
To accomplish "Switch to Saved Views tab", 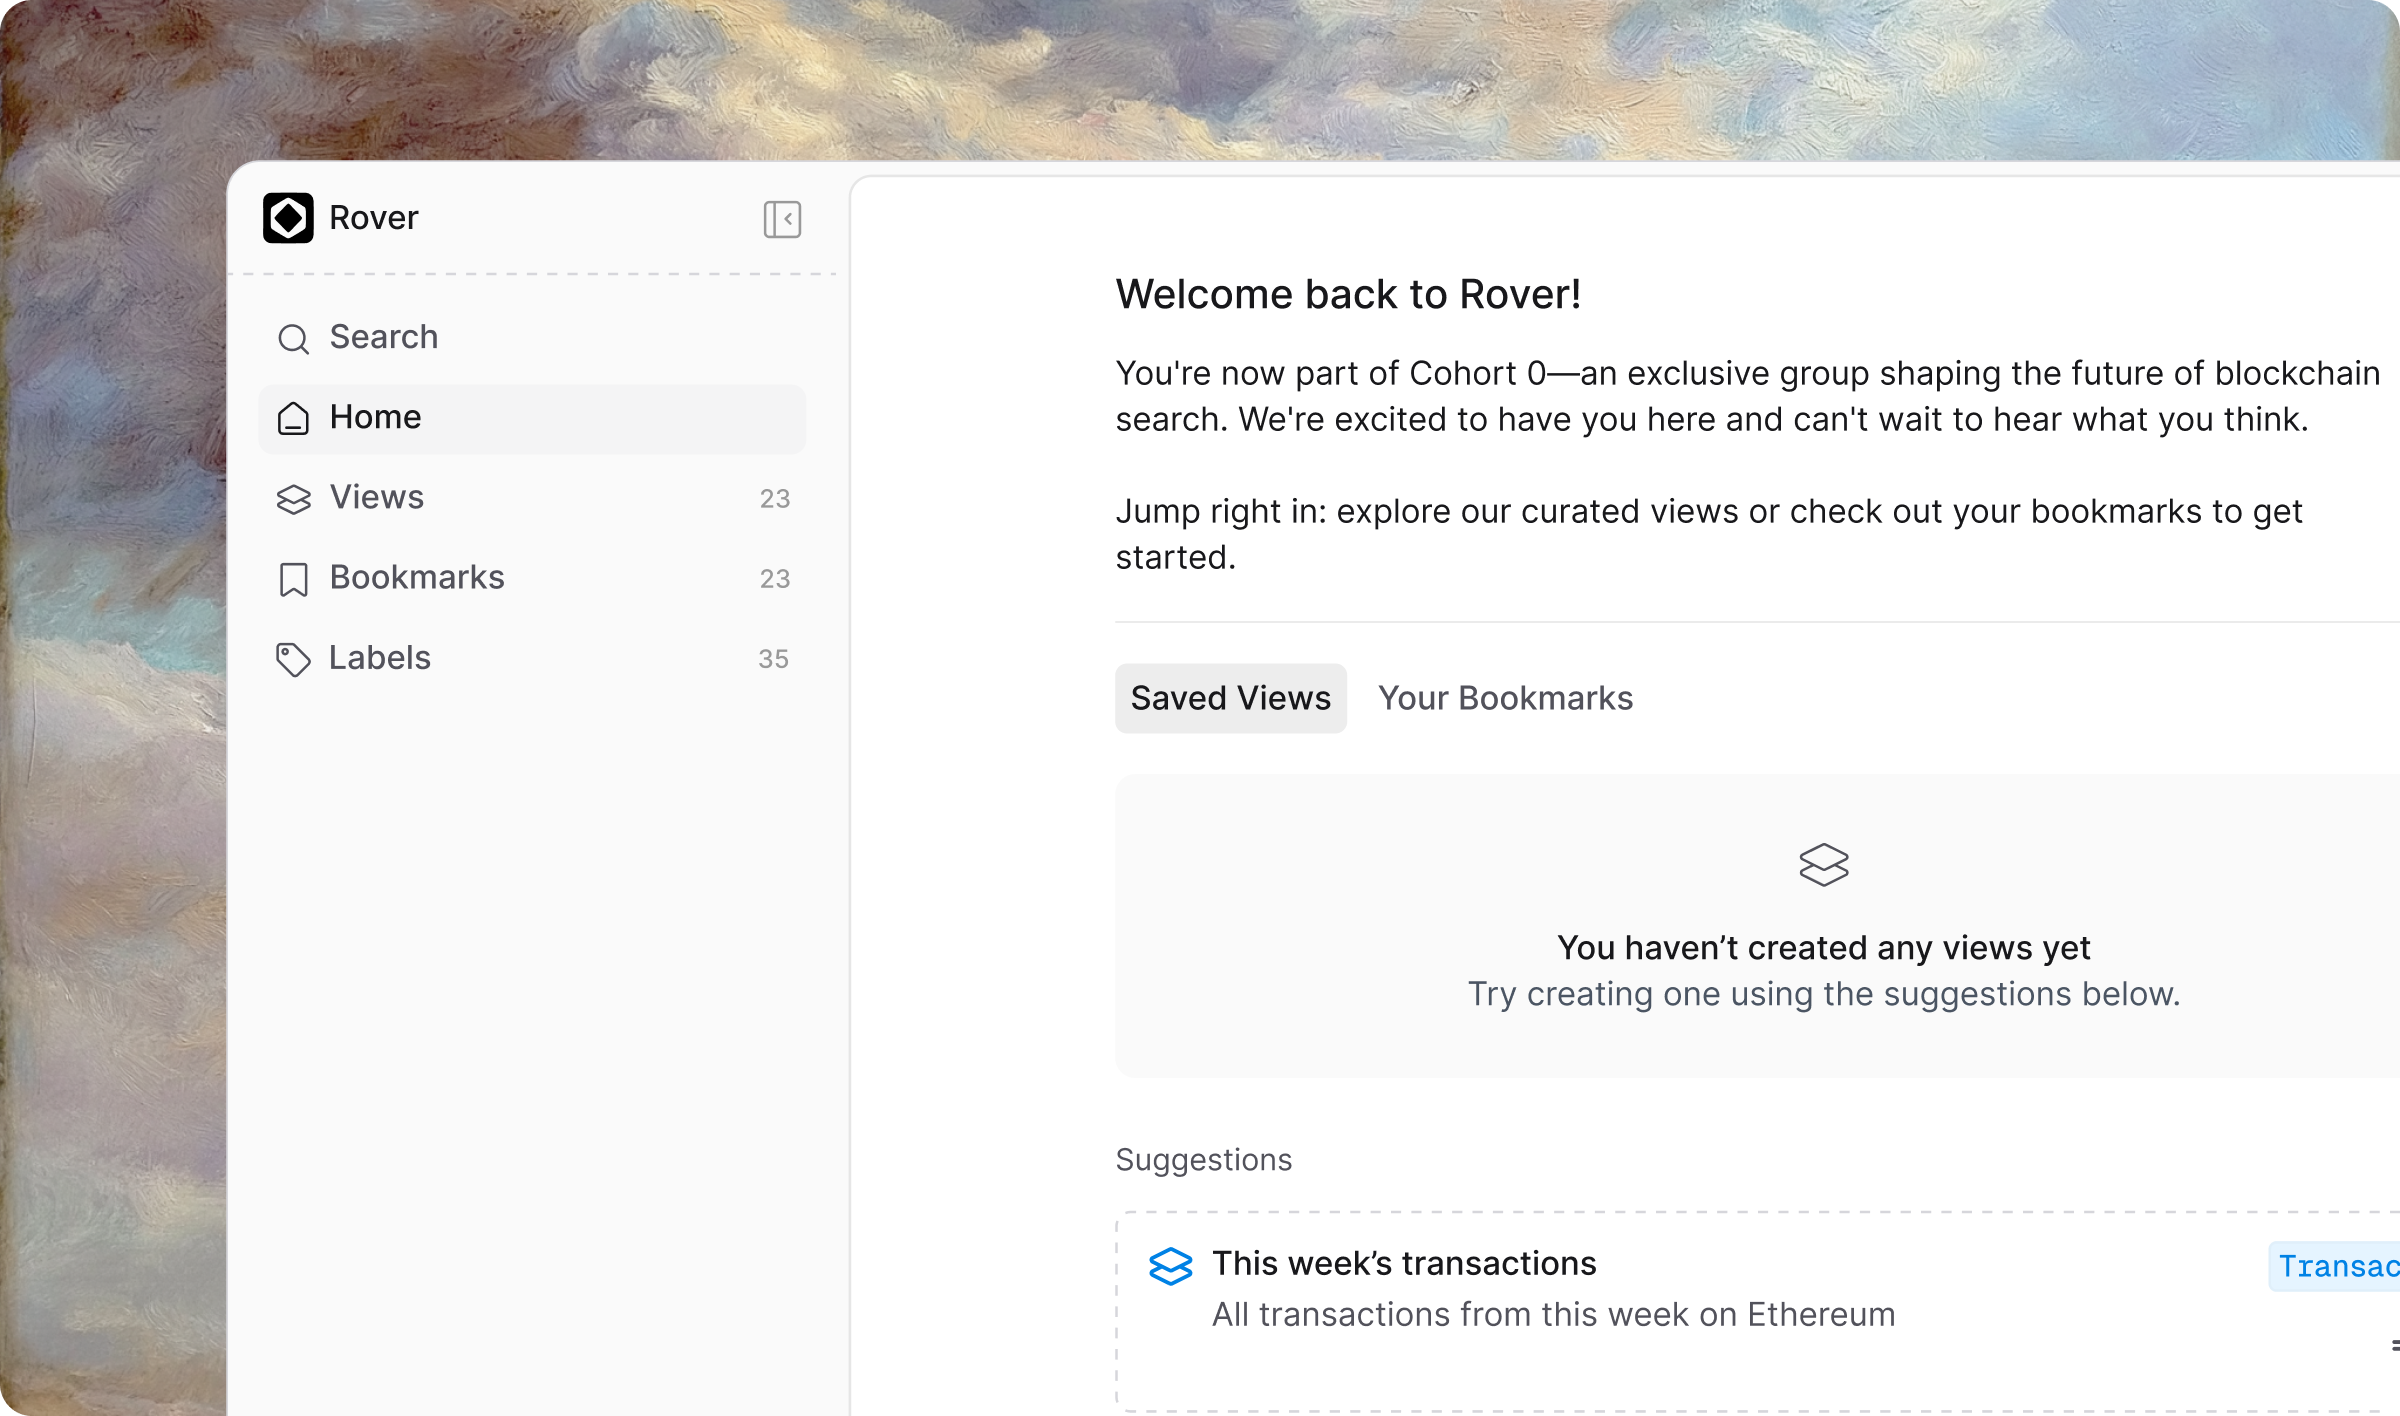I will pos(1230,698).
